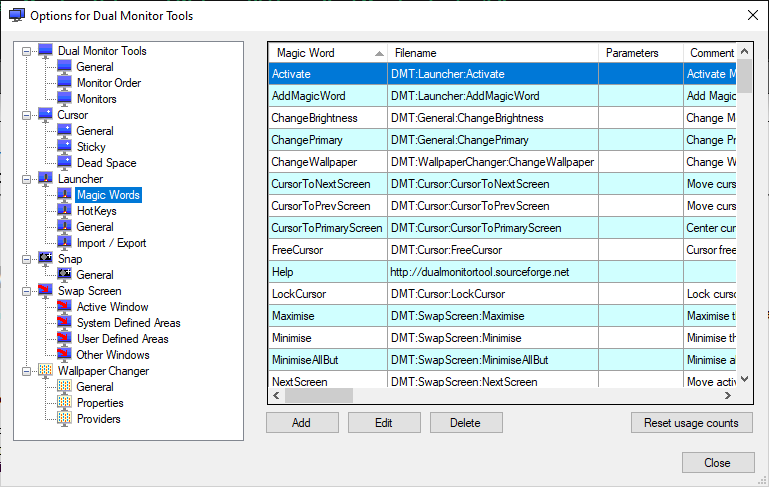Click the Edit button
Screen dimensions: 769x487
384,423
